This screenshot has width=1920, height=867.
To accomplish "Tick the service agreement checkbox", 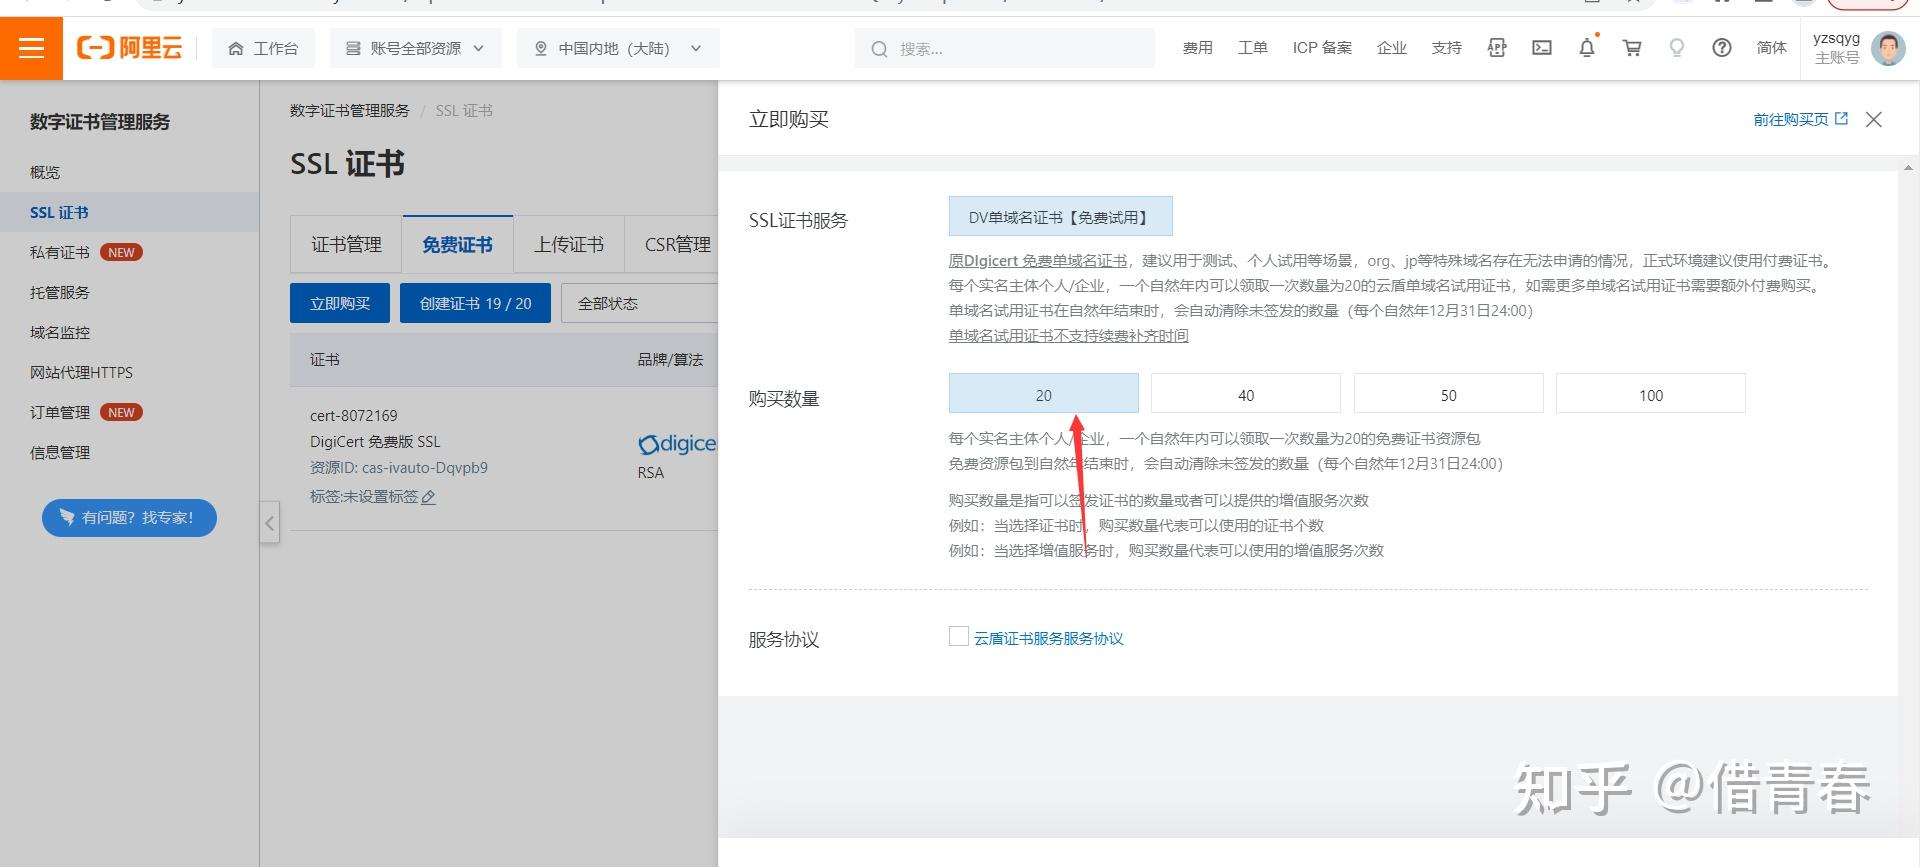I will [x=958, y=636].
